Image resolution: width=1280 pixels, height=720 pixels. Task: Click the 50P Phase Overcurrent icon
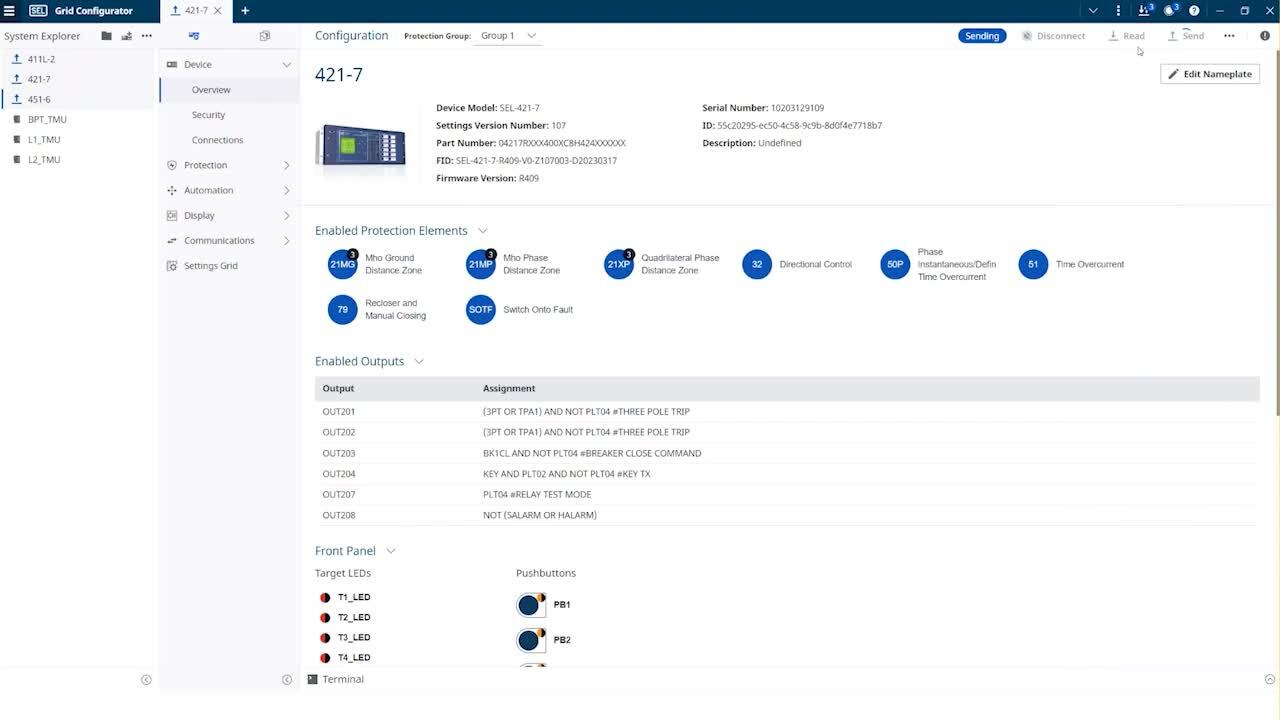tap(895, 265)
